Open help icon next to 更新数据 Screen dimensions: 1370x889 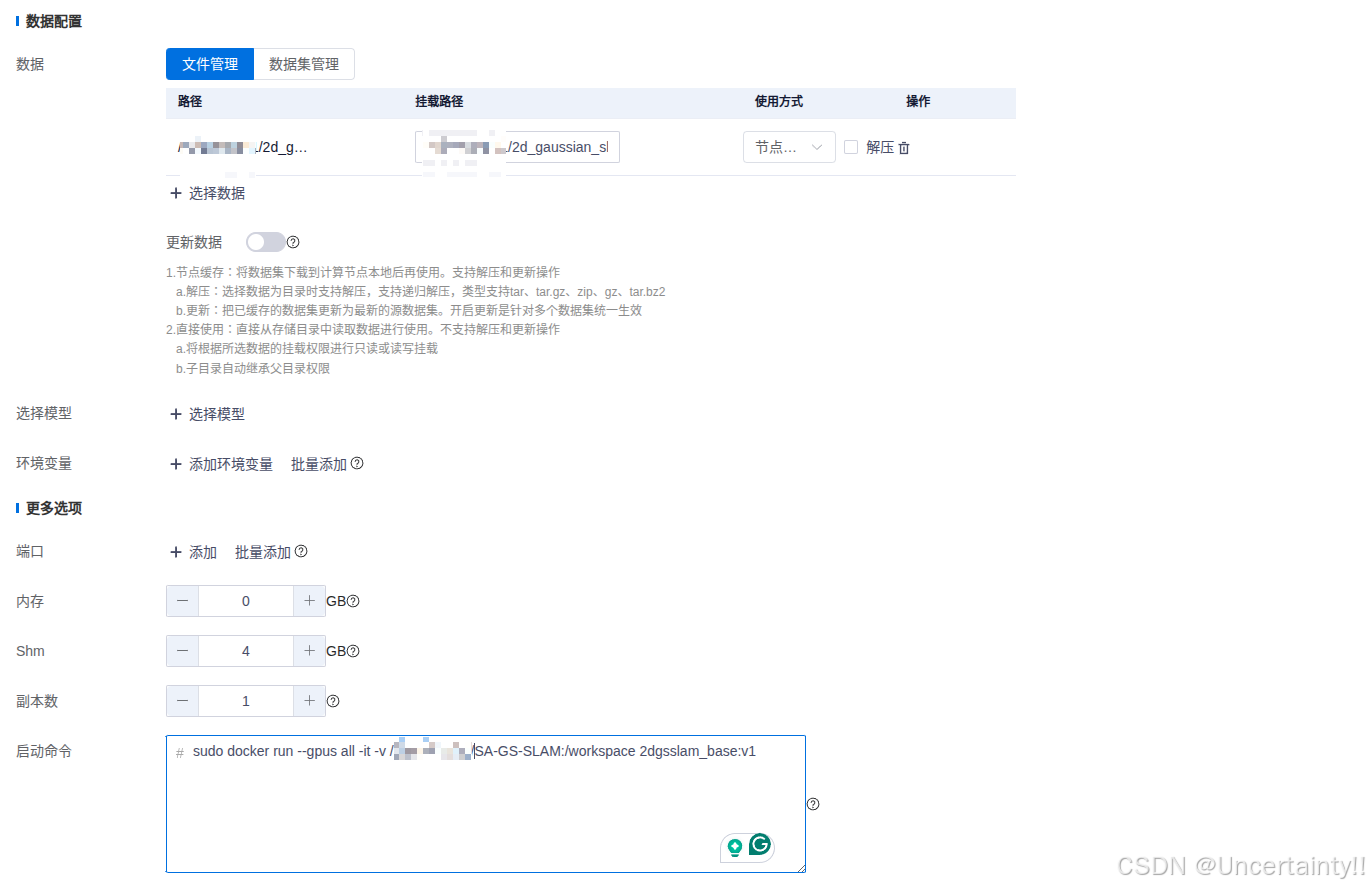tap(293, 242)
